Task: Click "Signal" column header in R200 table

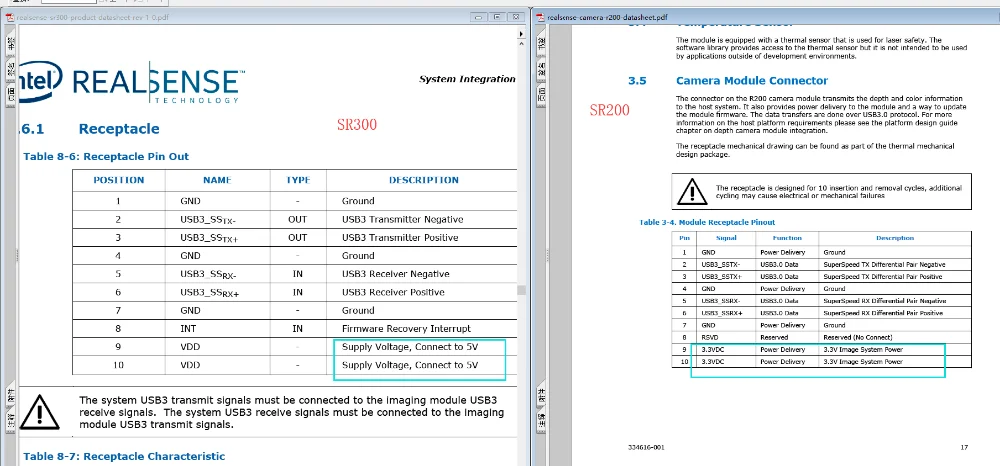Action: click(726, 238)
